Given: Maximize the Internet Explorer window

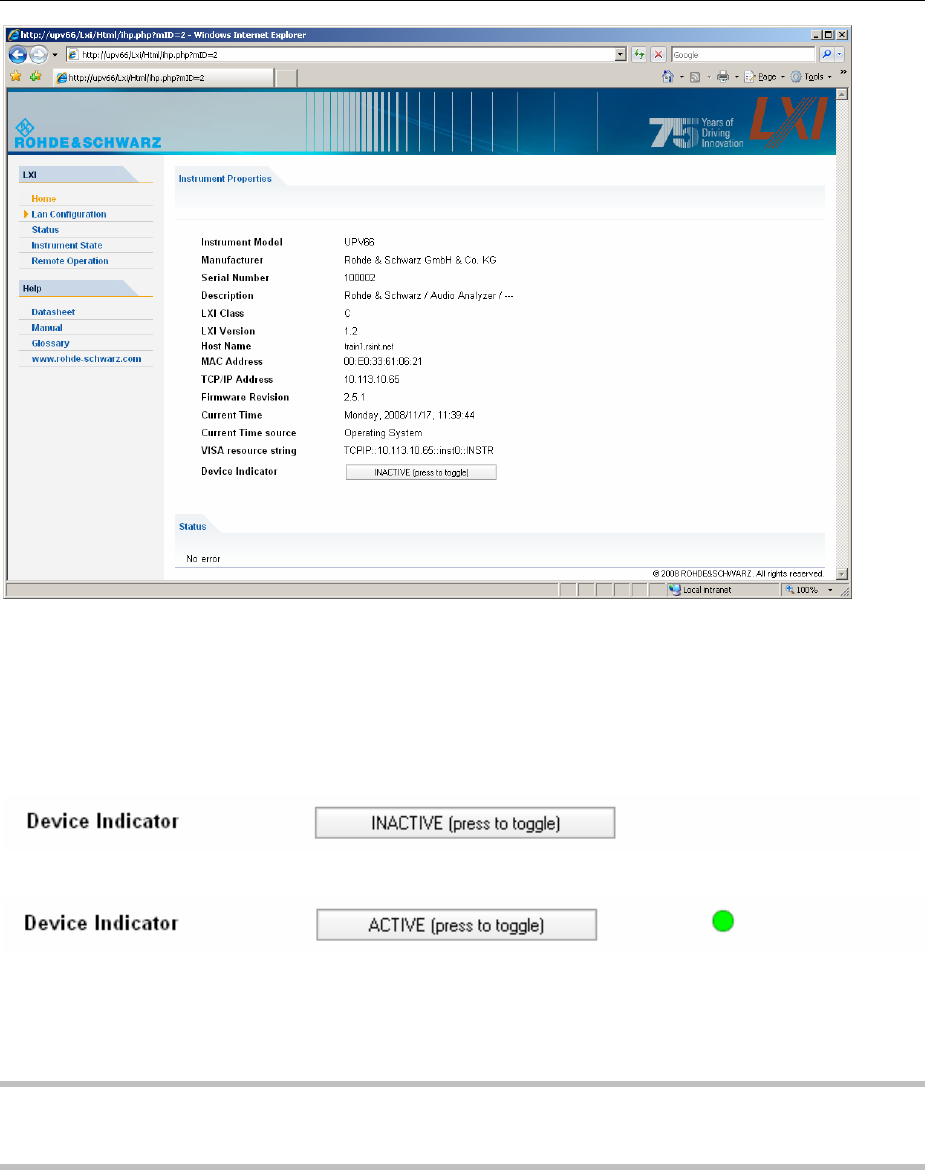Looking at the screenshot, I should point(828,34).
